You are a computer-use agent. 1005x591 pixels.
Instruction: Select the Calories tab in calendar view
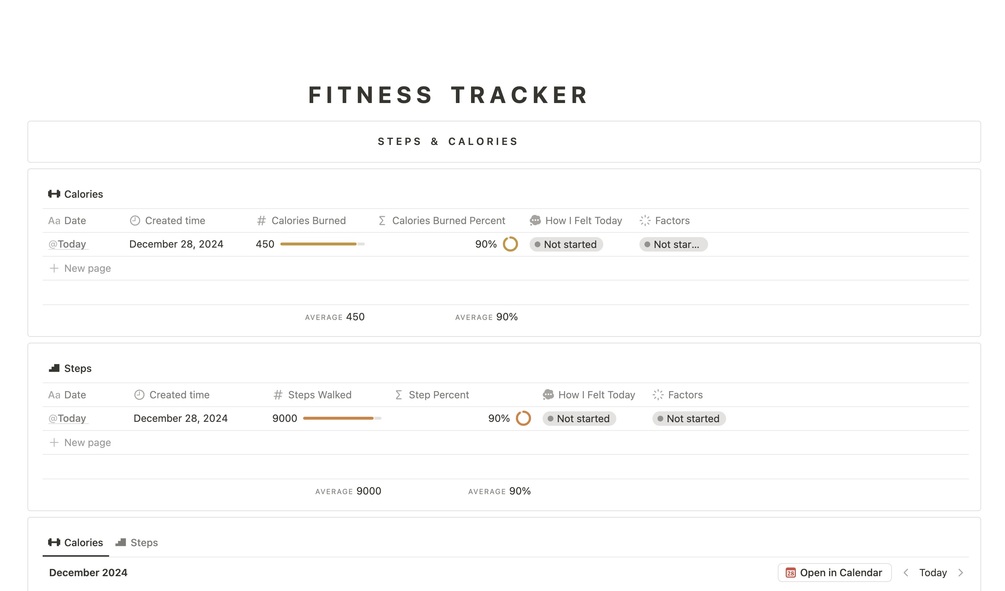point(76,543)
